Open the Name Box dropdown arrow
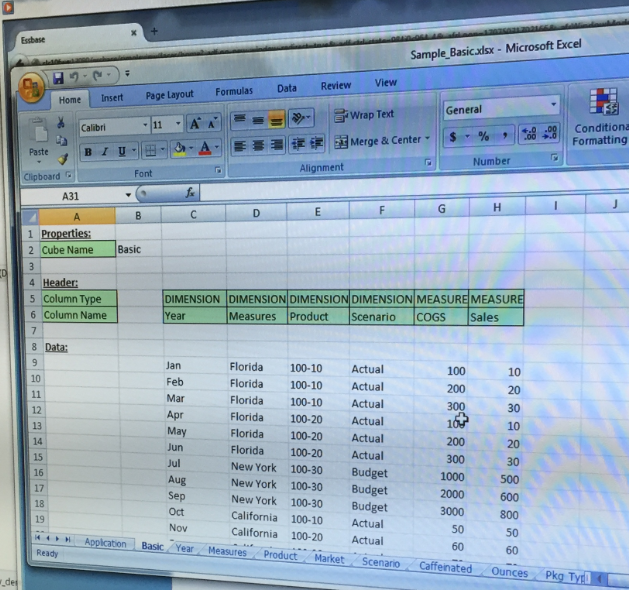The image size is (629, 590). click(x=128, y=195)
